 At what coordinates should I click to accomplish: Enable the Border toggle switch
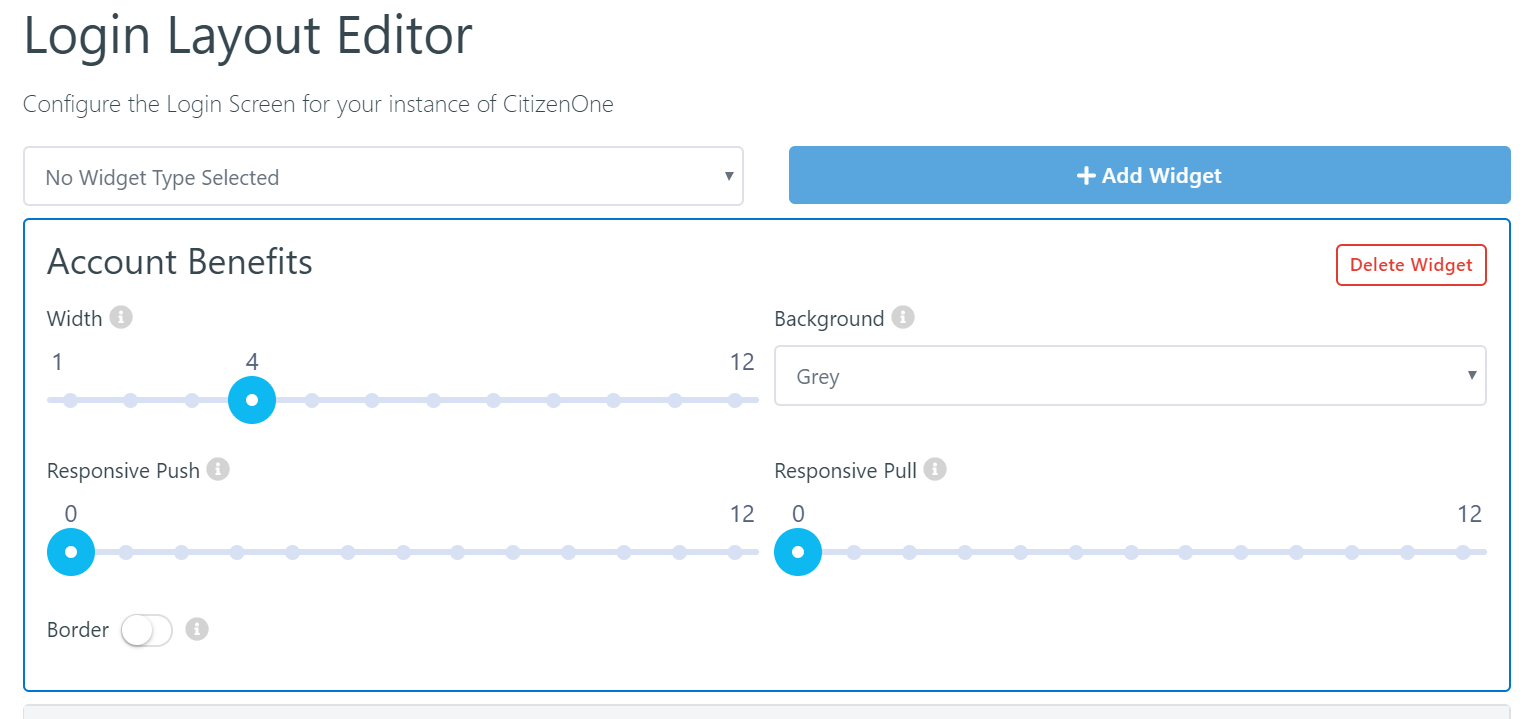[147, 630]
